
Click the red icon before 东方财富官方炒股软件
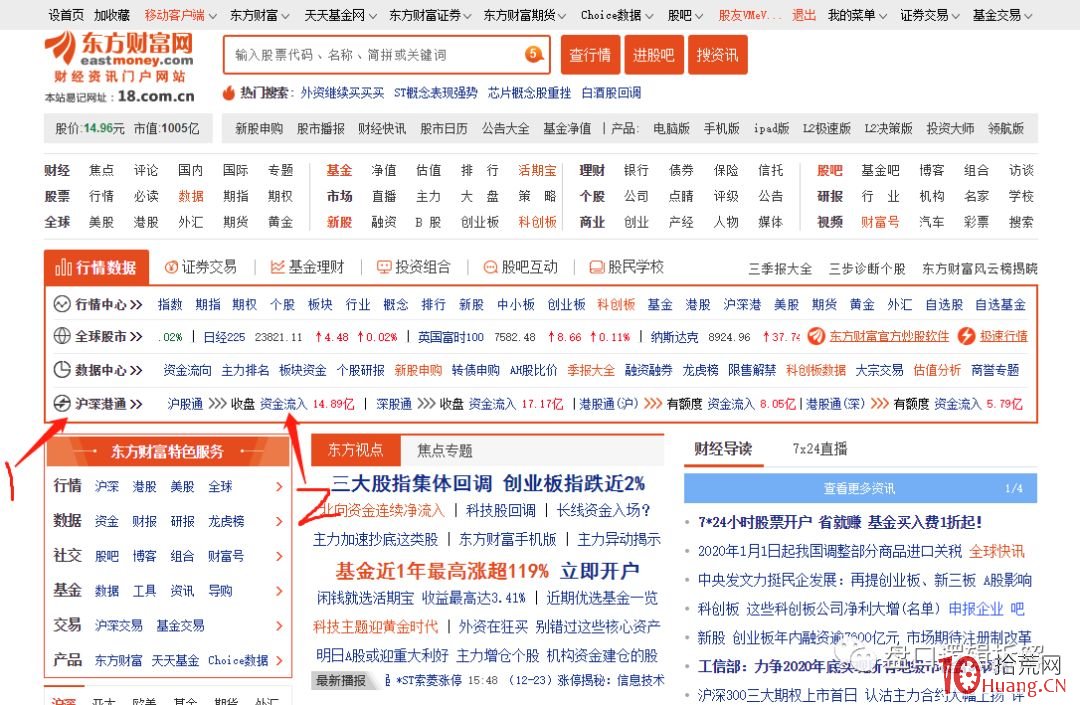click(816, 336)
